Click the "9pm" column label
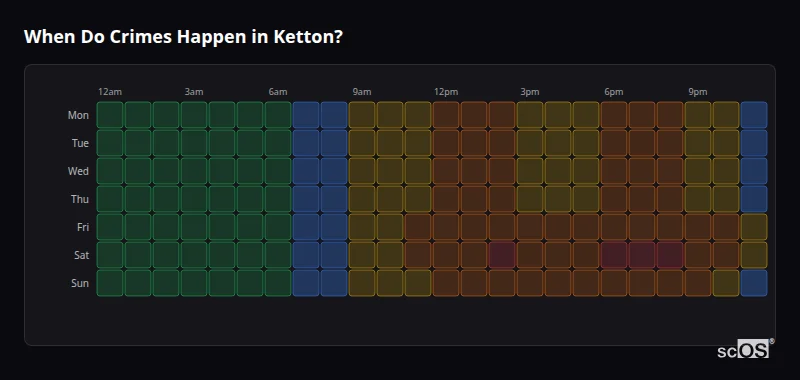 698,92
